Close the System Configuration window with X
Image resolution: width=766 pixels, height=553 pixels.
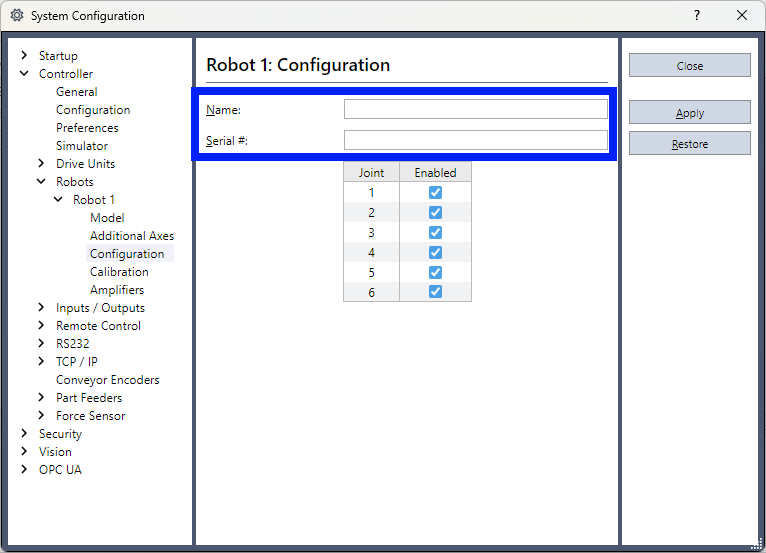pos(742,16)
